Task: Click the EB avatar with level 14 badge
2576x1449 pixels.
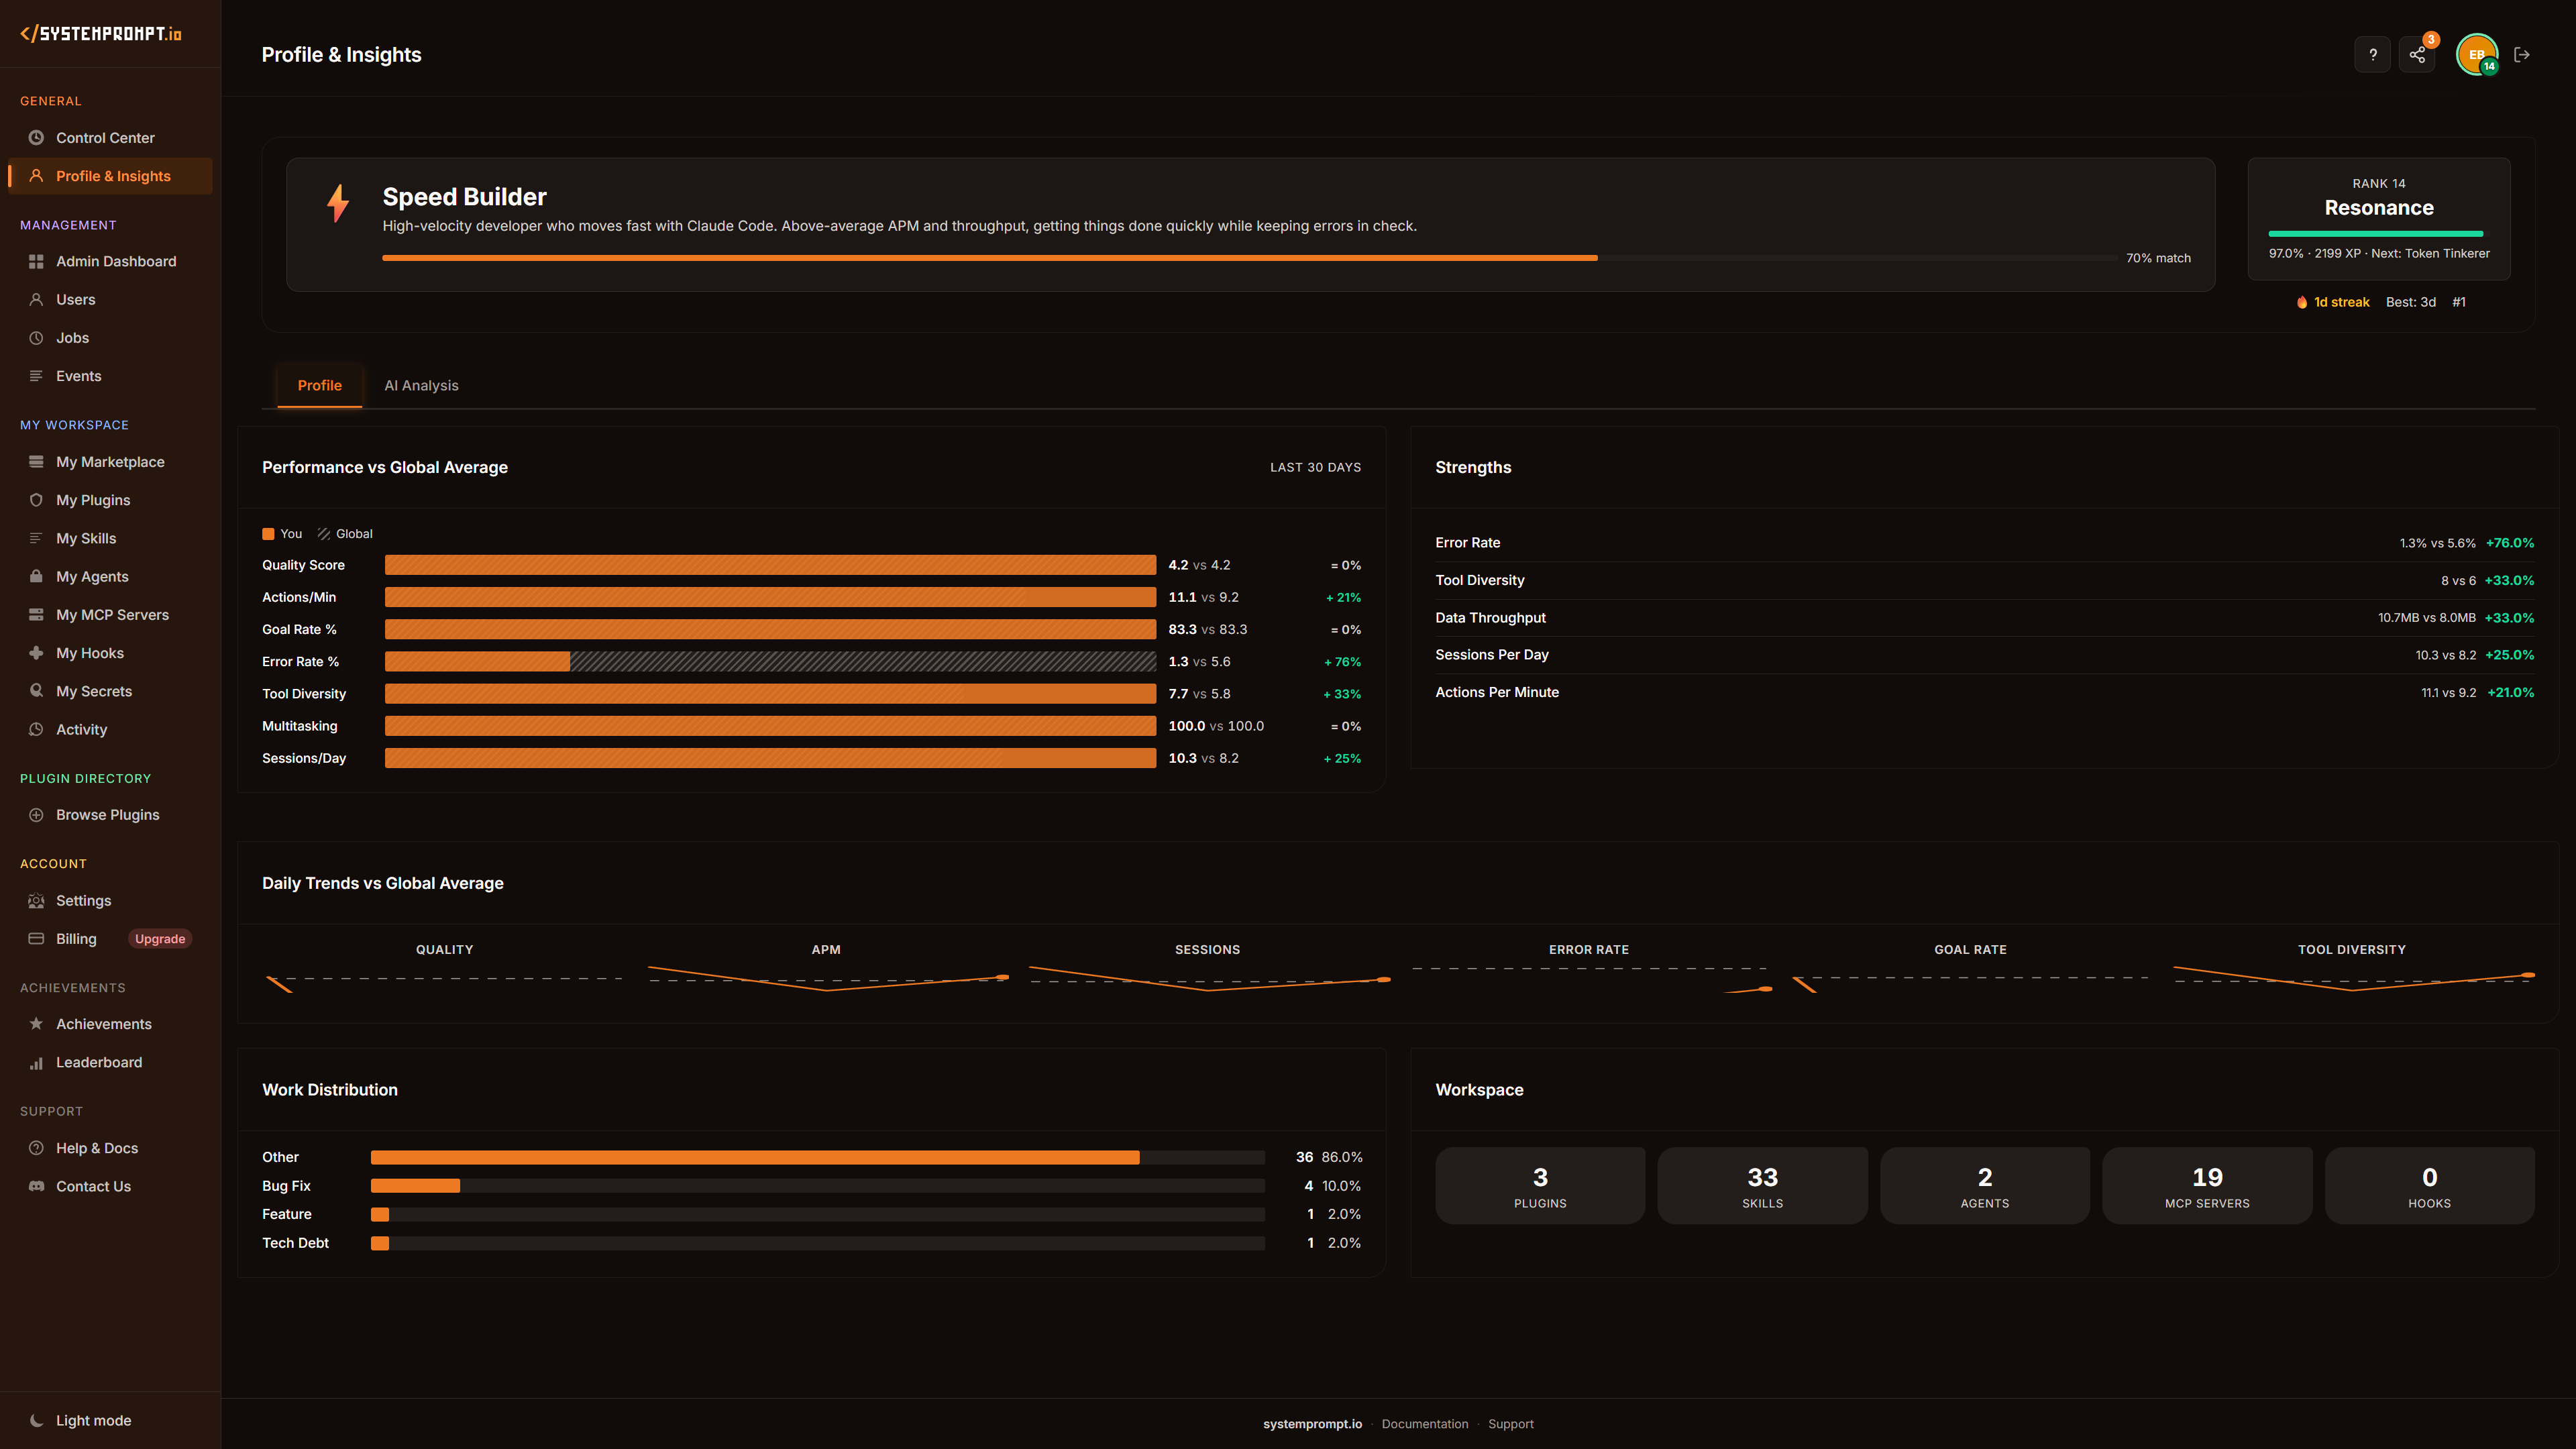Action: pos(2476,54)
